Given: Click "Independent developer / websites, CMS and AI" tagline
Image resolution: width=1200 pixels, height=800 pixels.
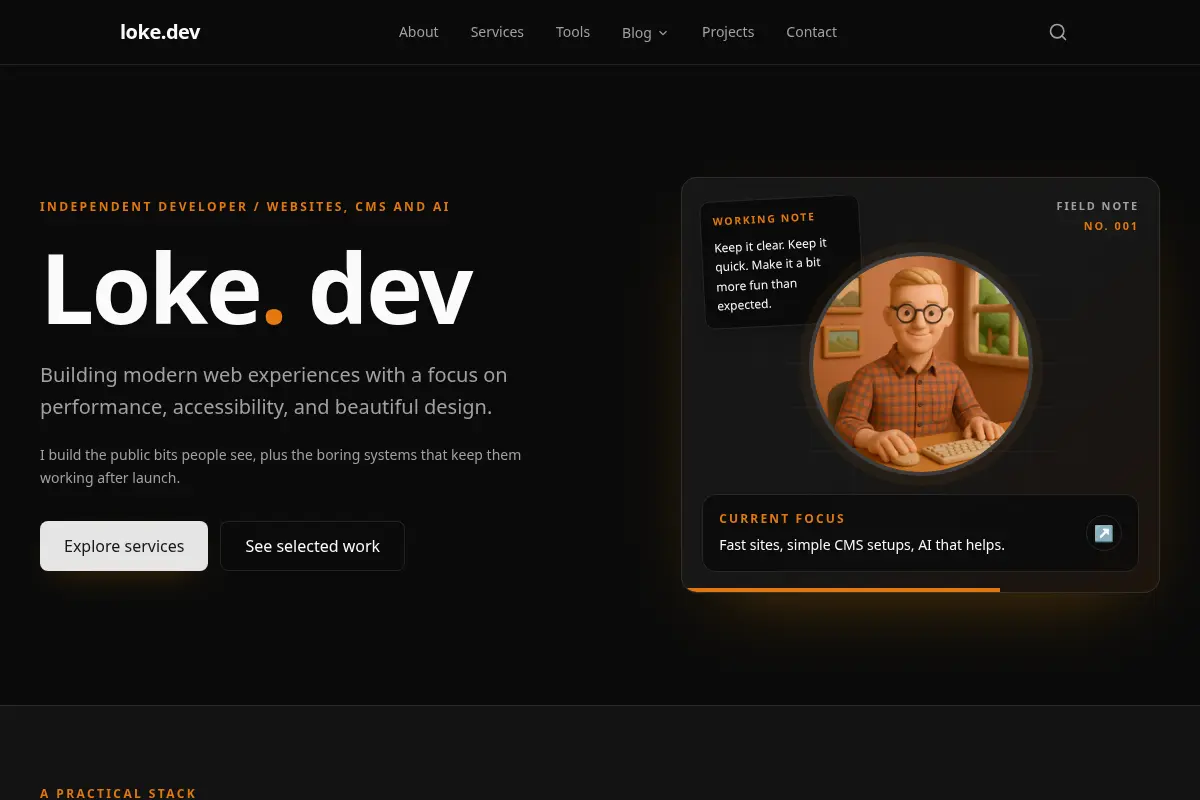Looking at the screenshot, I should (x=245, y=207).
